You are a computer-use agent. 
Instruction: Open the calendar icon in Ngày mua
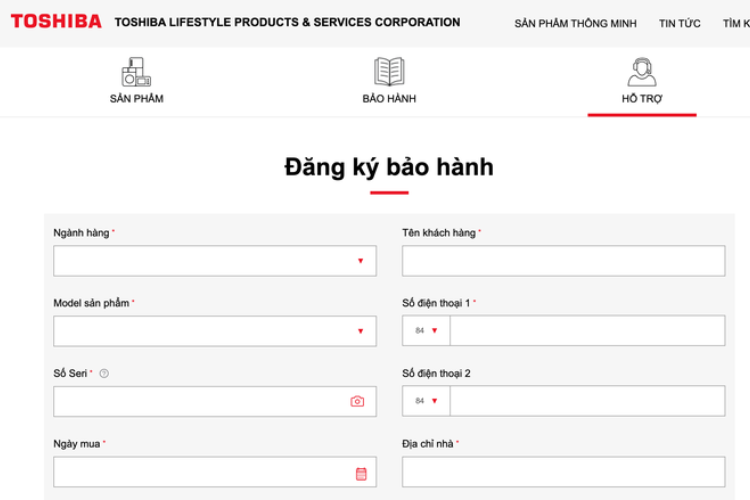361,474
